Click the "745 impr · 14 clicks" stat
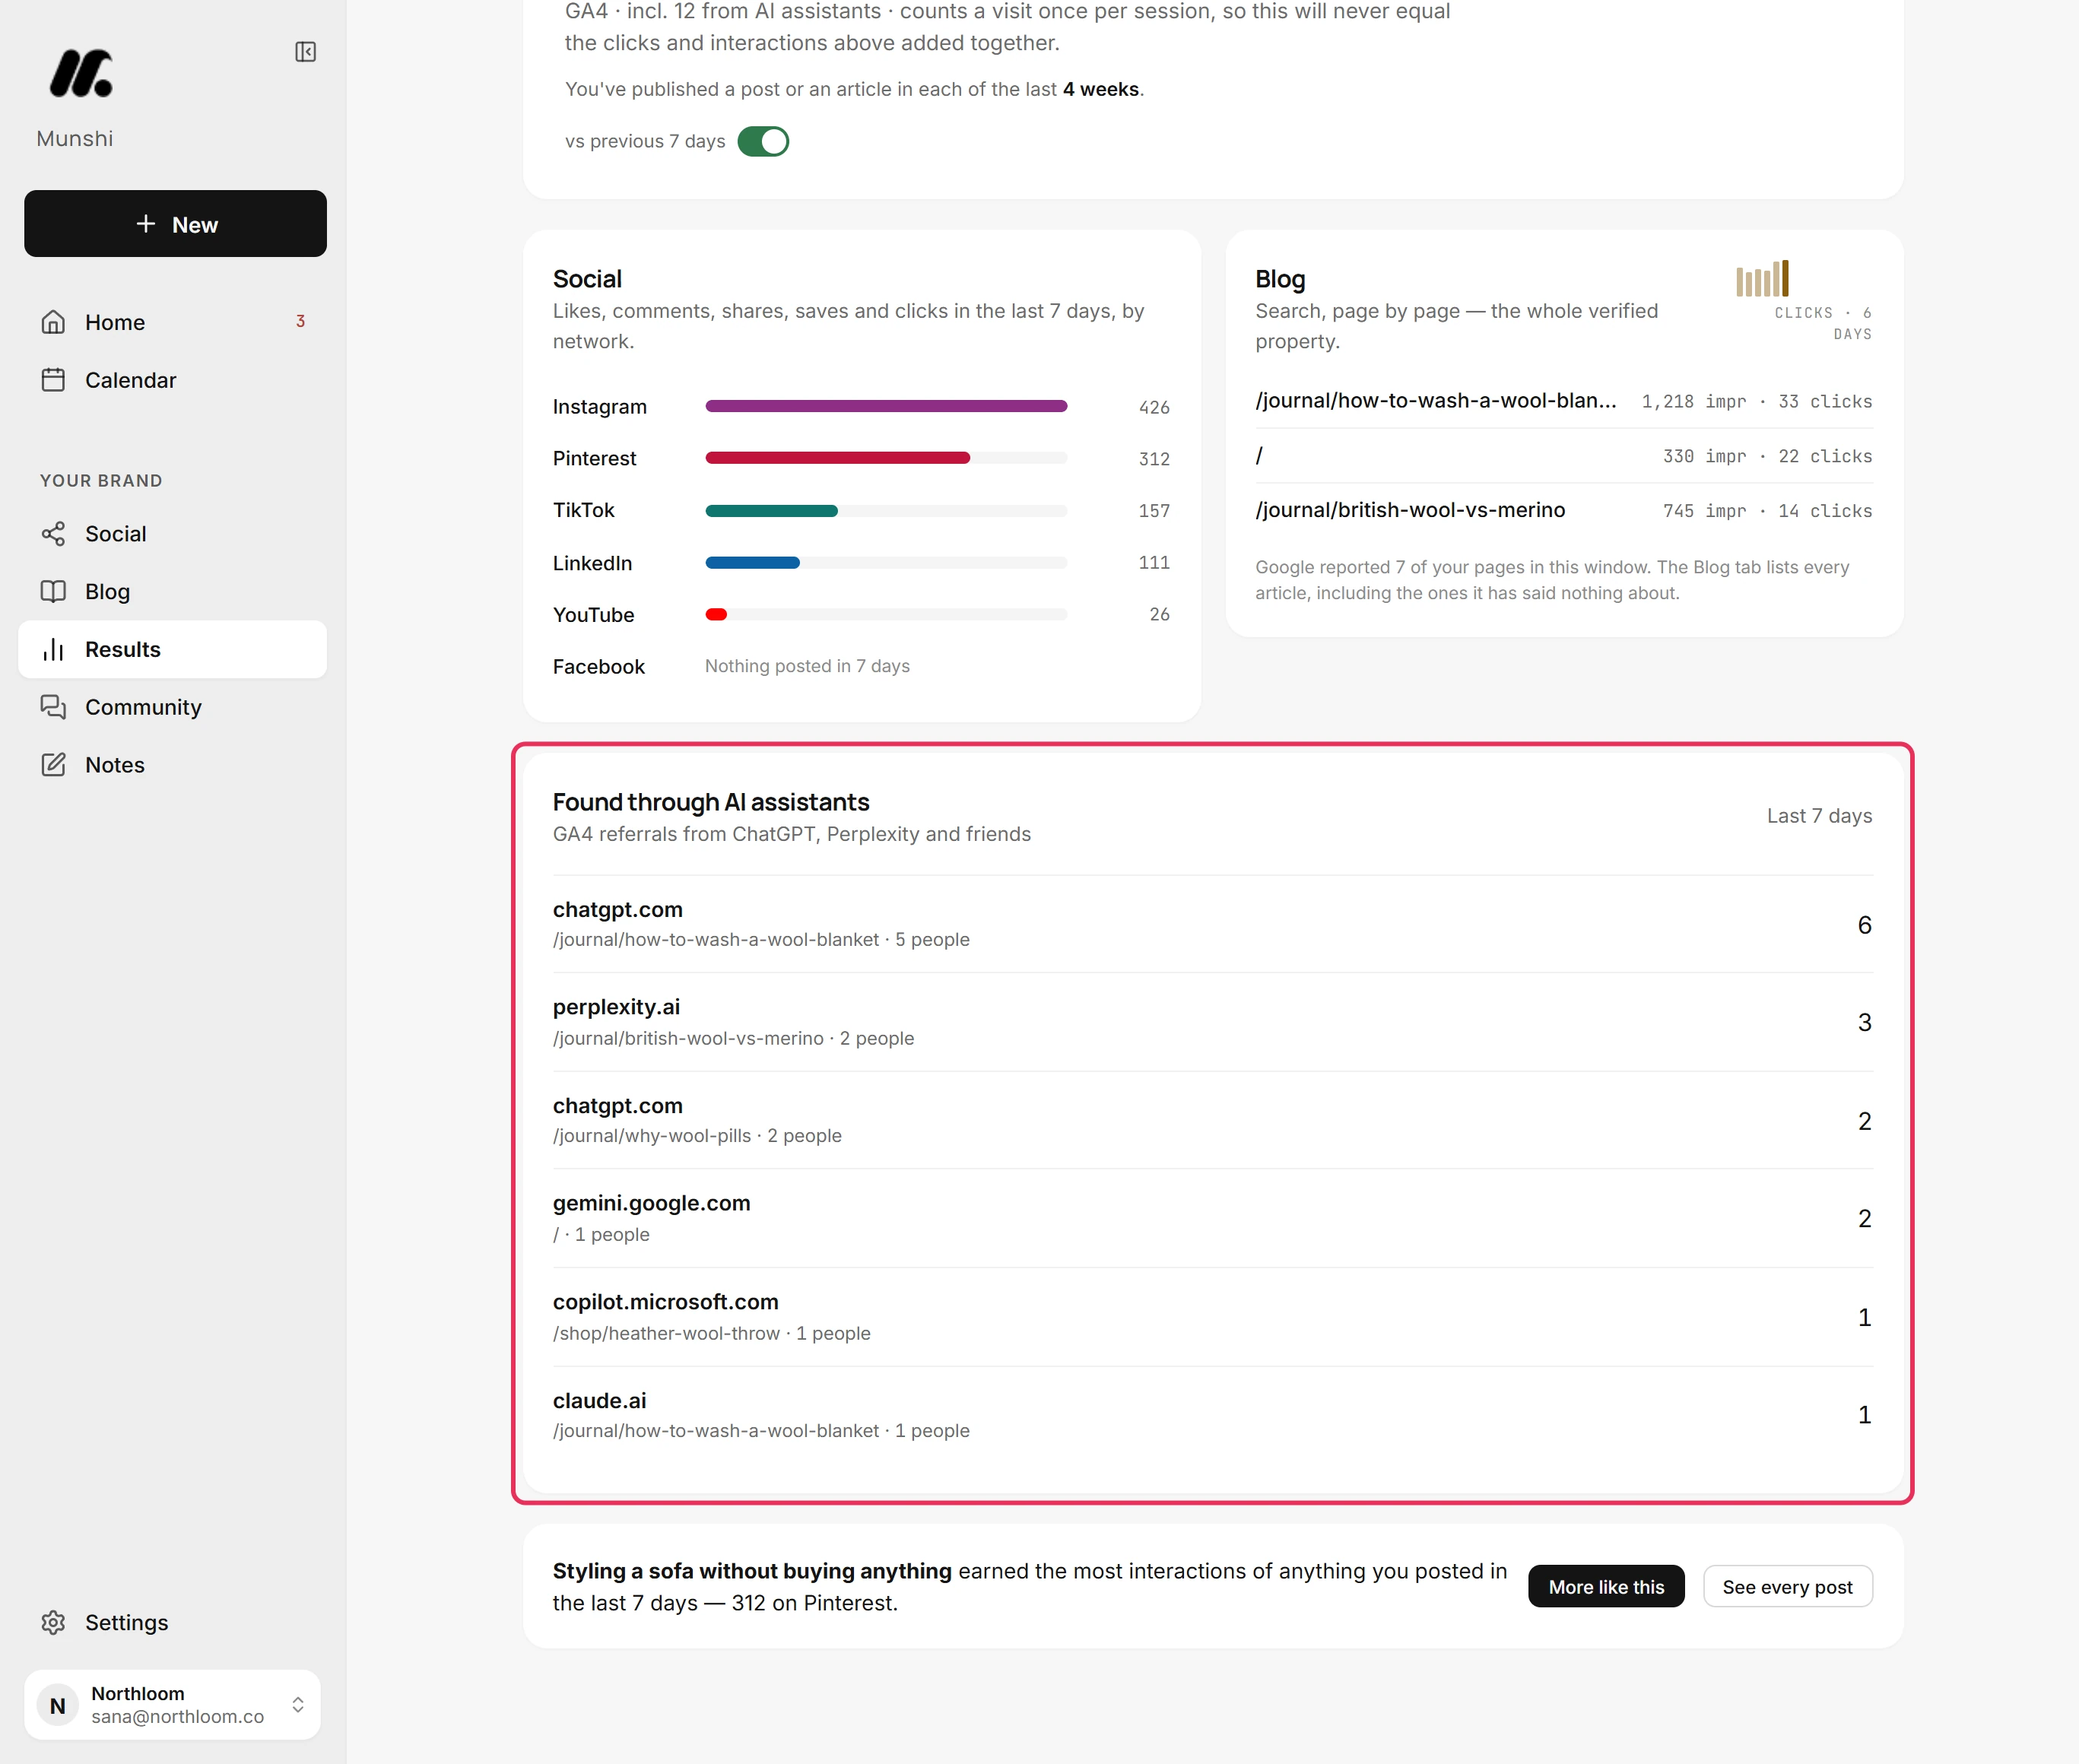 (x=1767, y=511)
